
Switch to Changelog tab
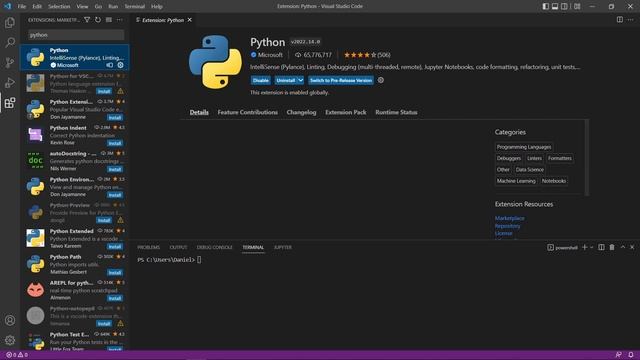tap(301, 112)
